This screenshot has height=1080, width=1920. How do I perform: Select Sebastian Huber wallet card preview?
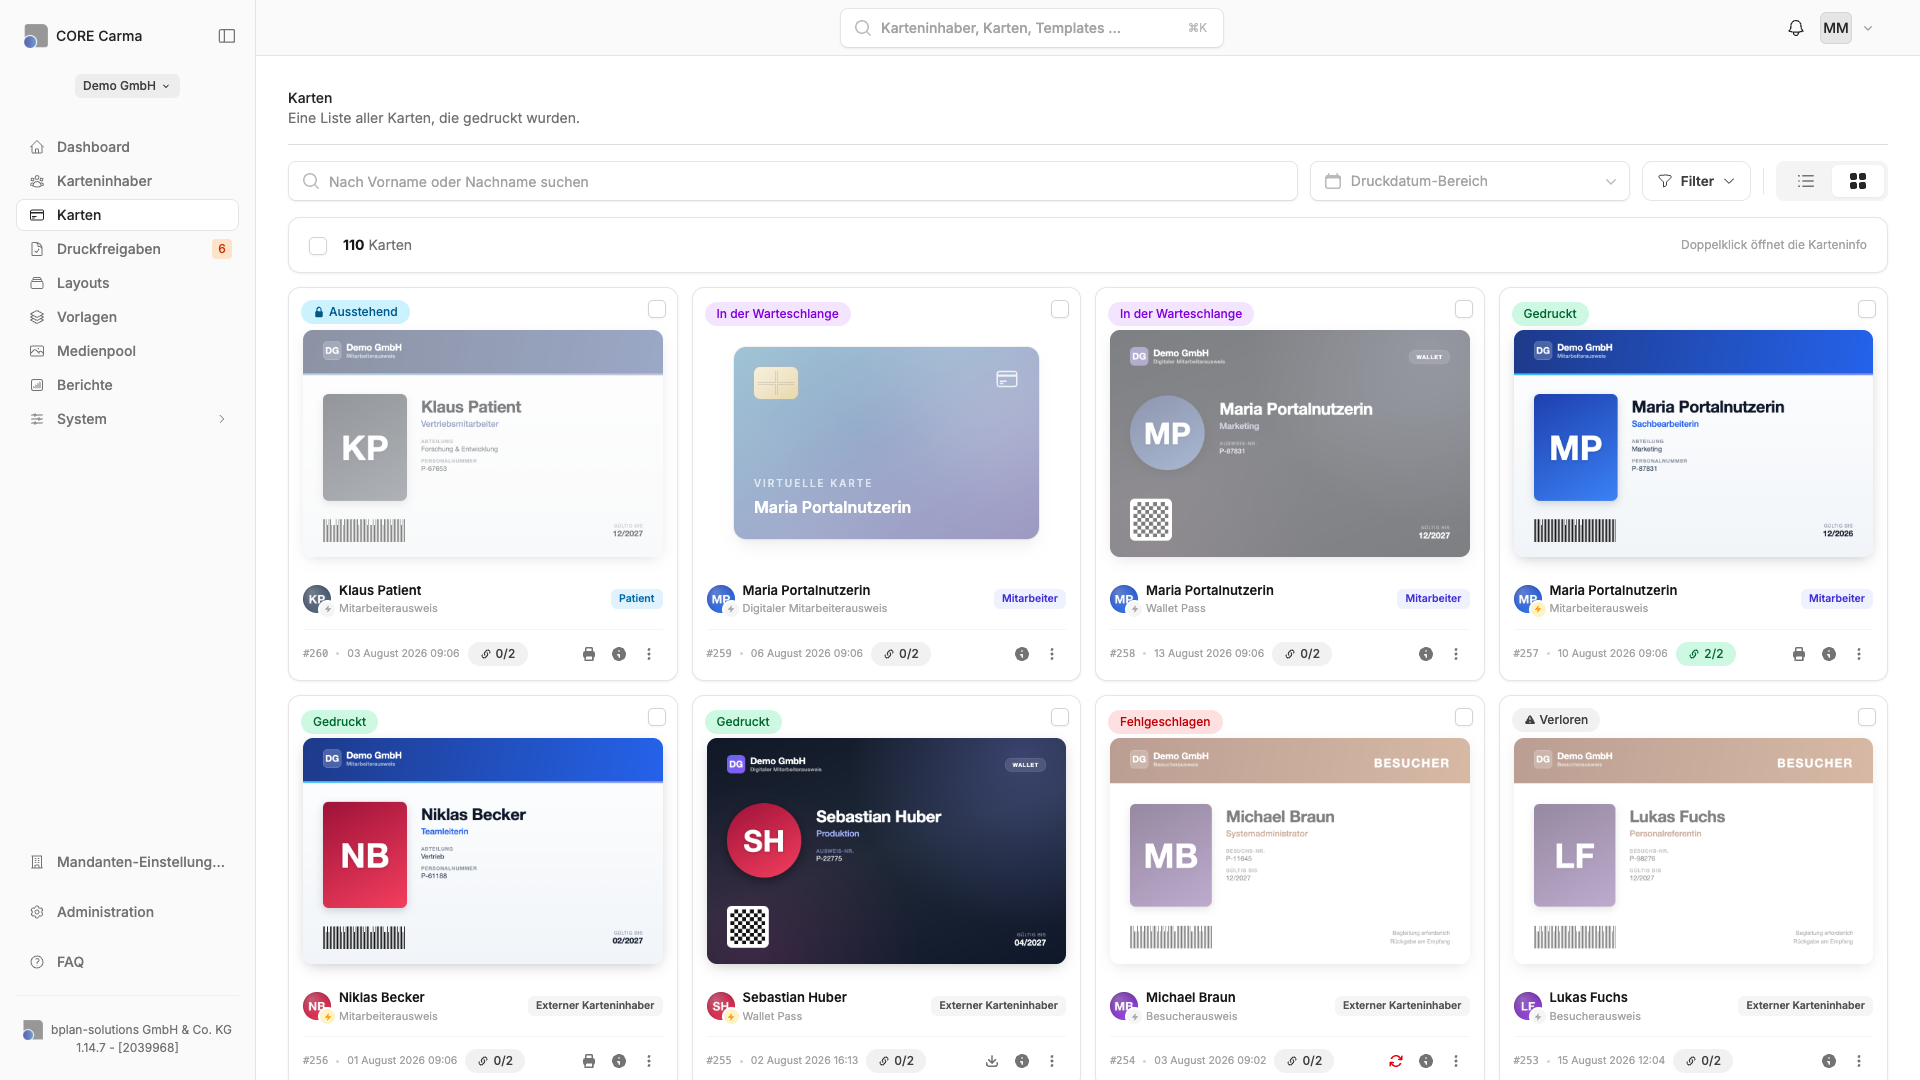(x=886, y=851)
